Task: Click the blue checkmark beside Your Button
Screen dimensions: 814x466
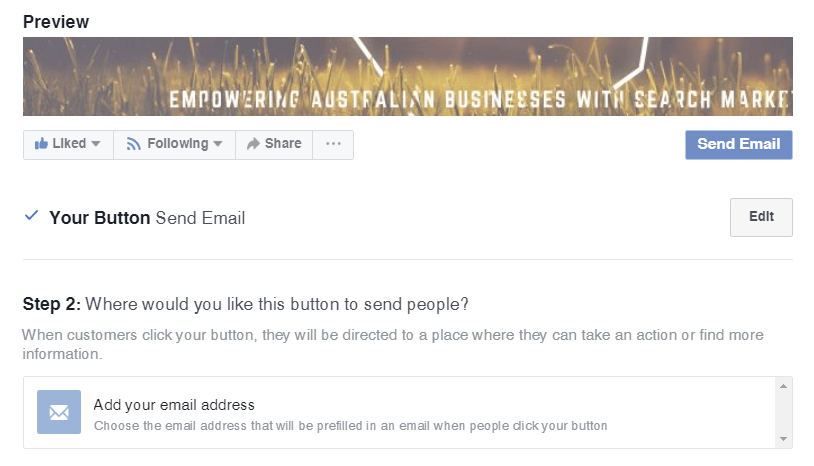Action: click(32, 215)
